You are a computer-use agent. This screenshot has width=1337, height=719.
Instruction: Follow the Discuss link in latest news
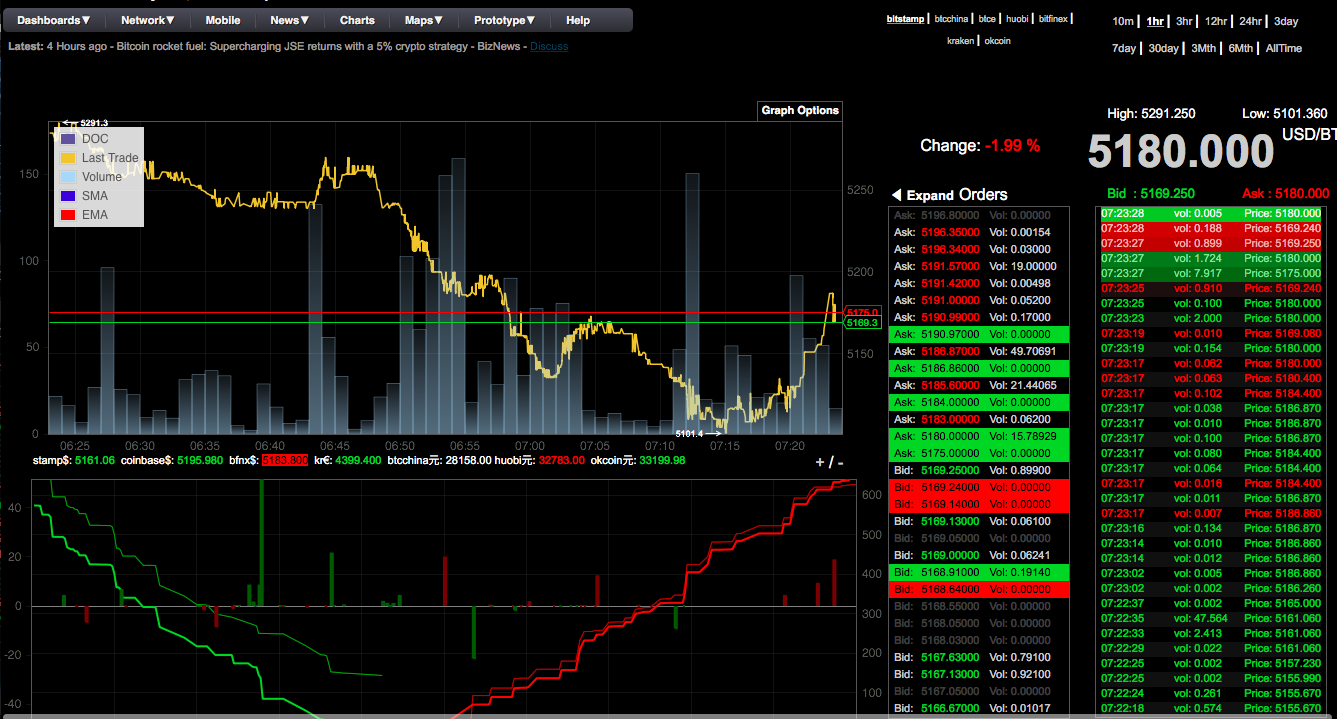(x=549, y=47)
